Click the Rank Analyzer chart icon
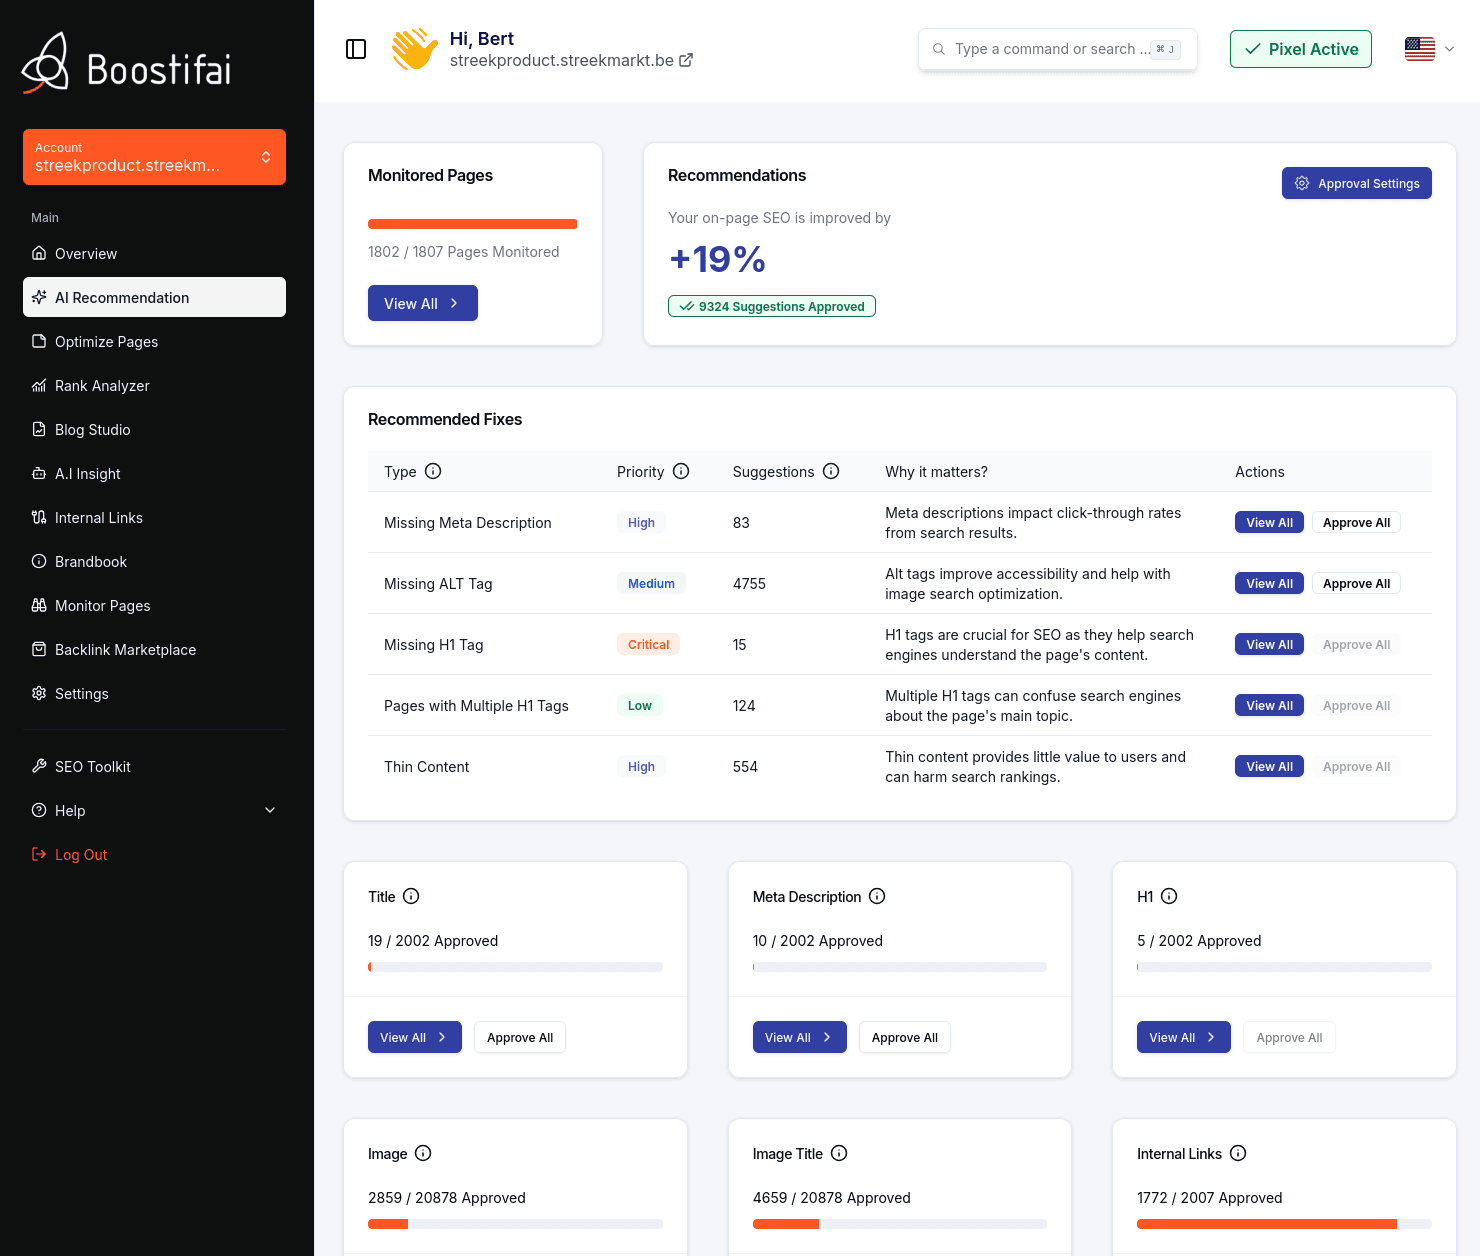Viewport: 1480px width, 1256px height. pyautogui.click(x=39, y=385)
